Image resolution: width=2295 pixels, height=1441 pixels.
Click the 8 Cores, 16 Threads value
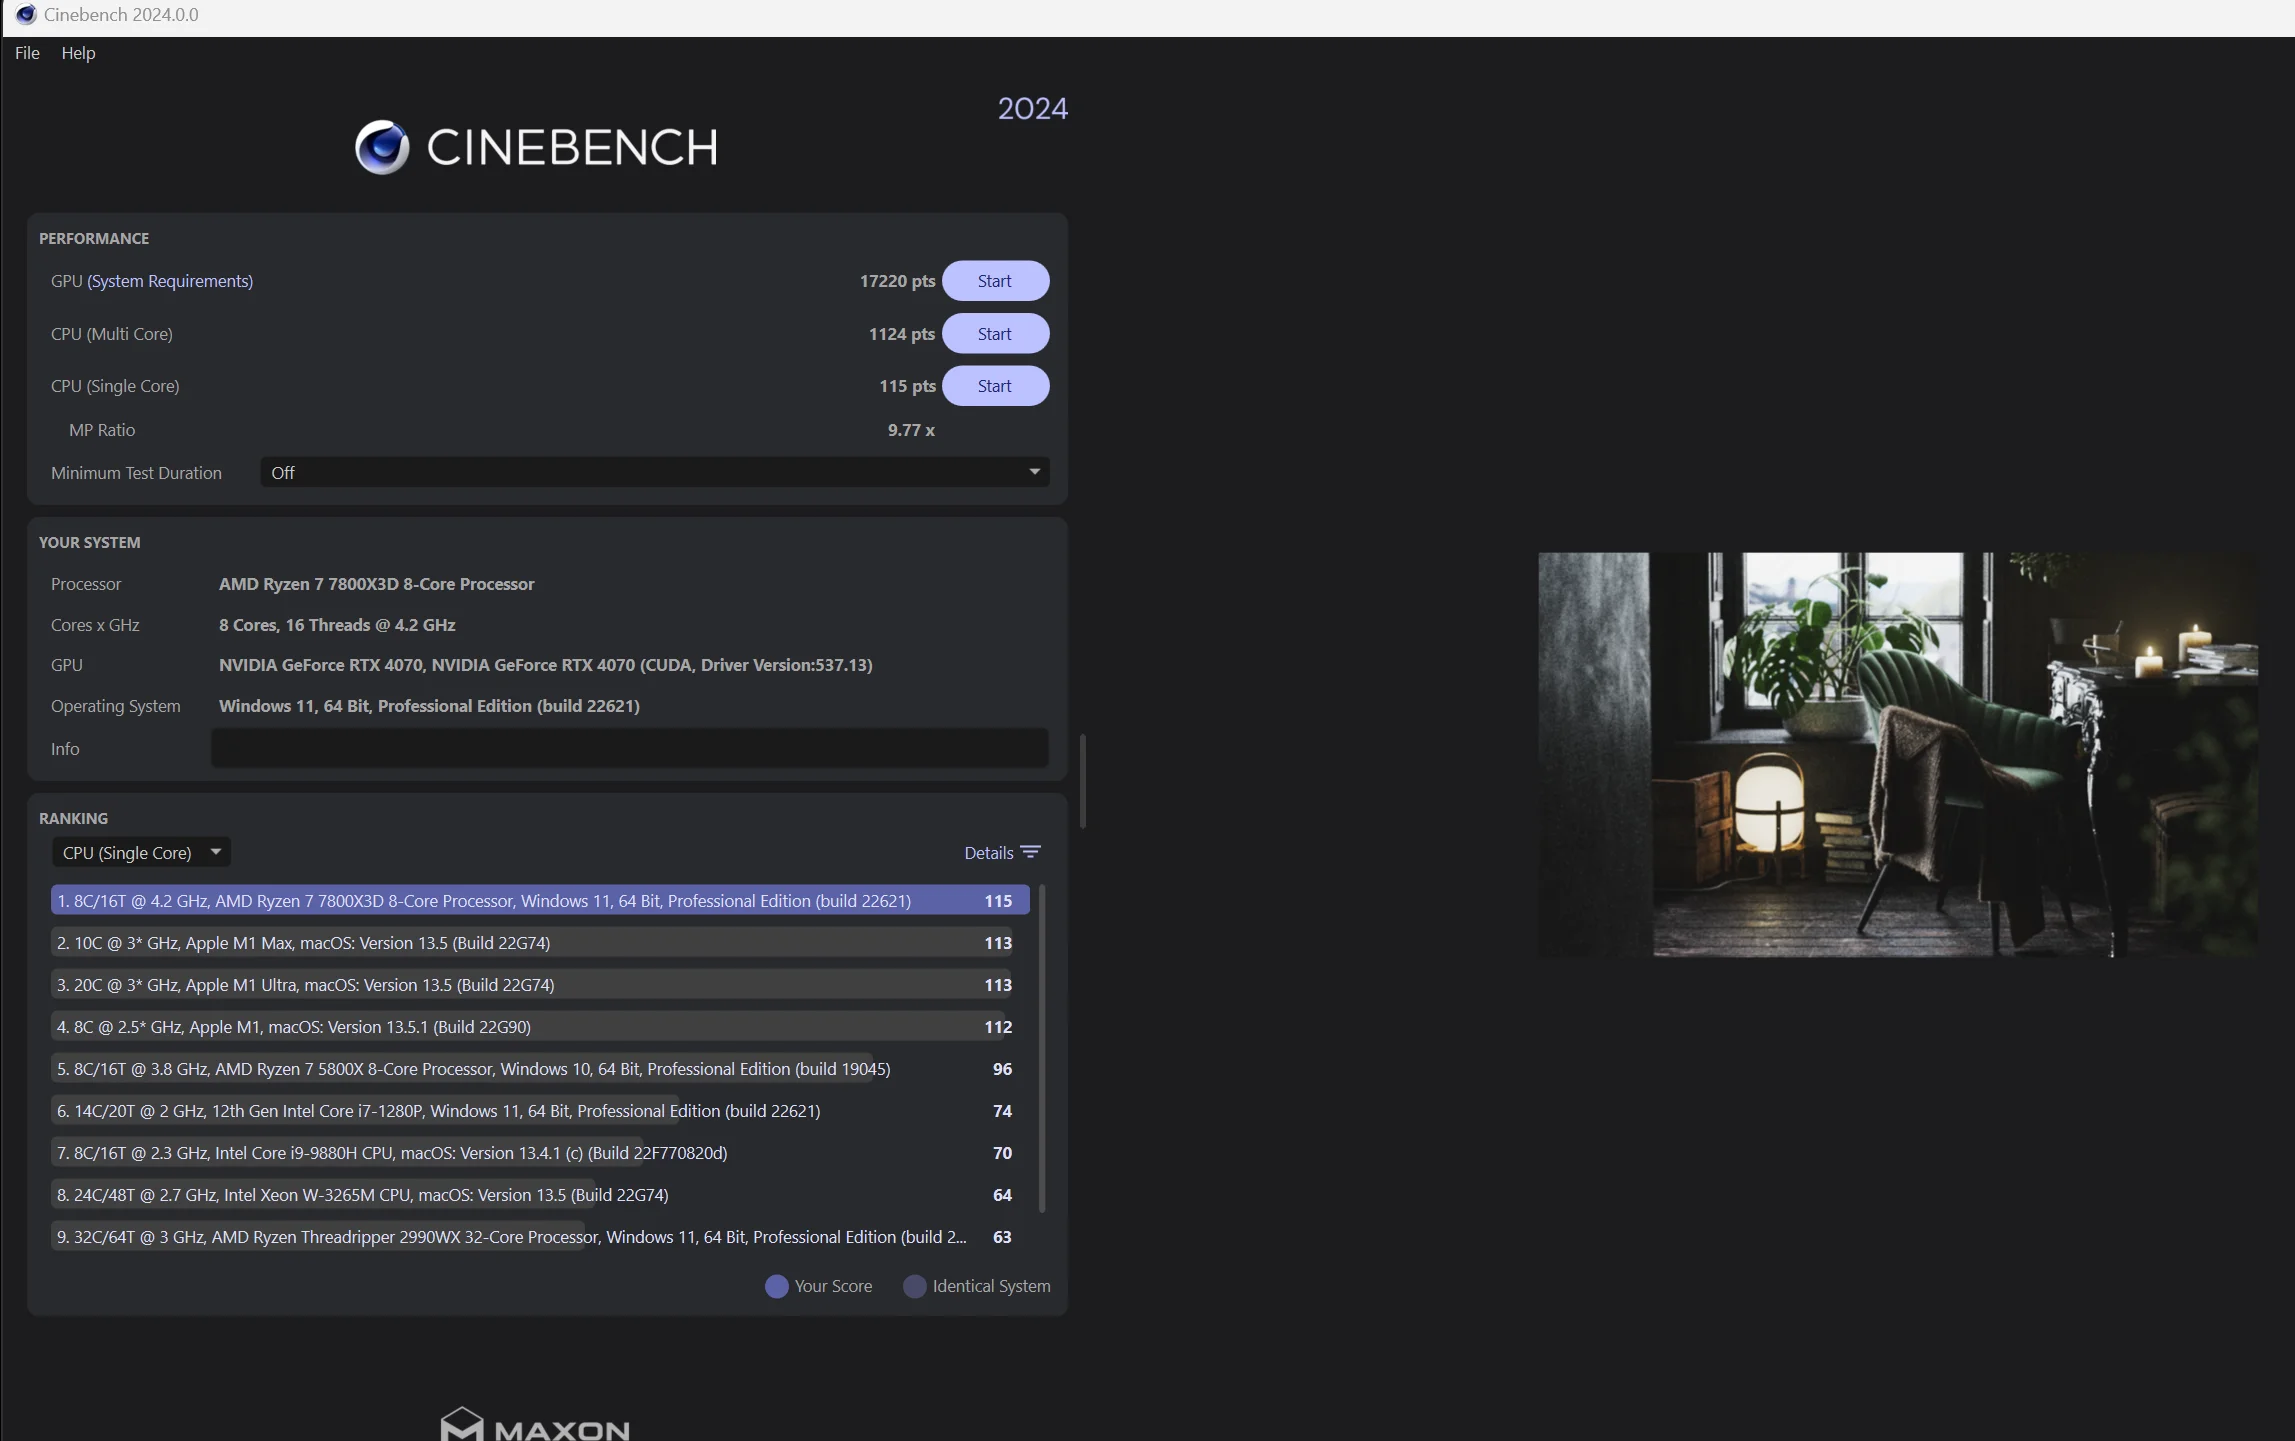(337, 625)
